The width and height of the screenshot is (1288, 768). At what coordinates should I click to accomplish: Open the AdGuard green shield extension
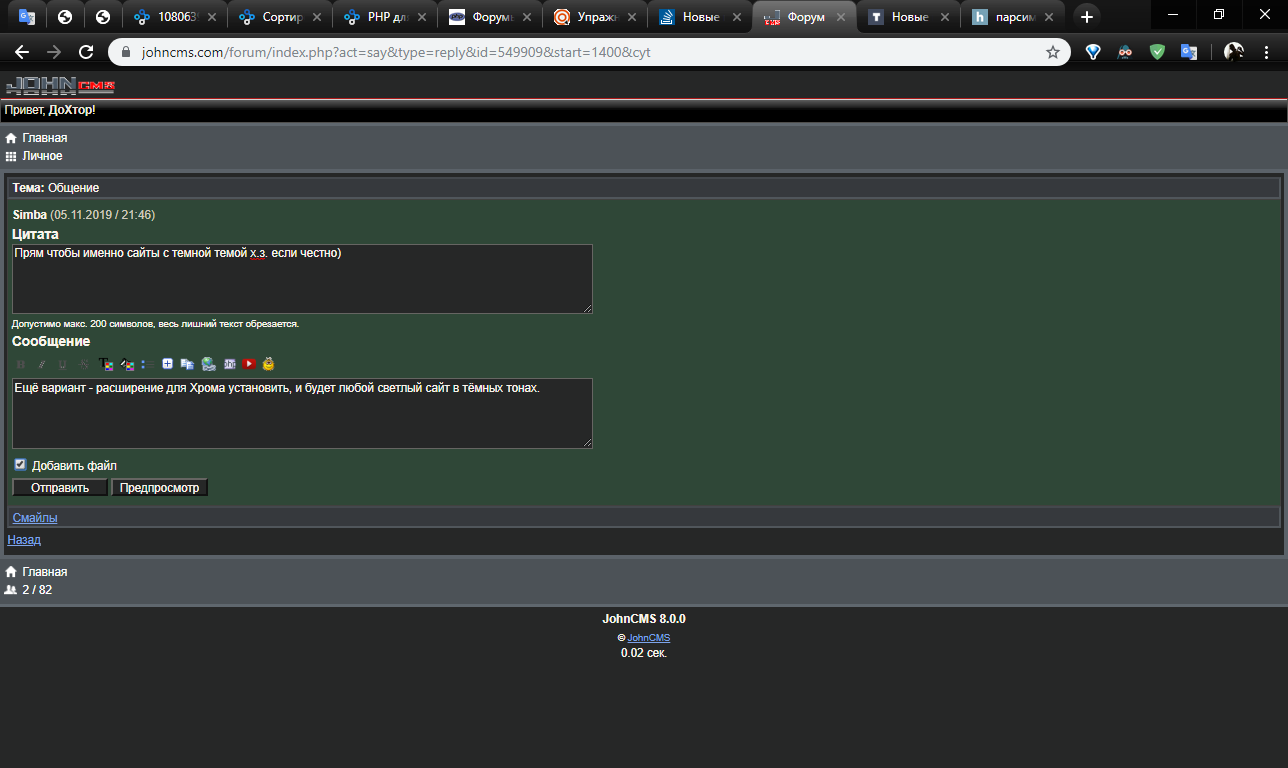click(x=1157, y=52)
